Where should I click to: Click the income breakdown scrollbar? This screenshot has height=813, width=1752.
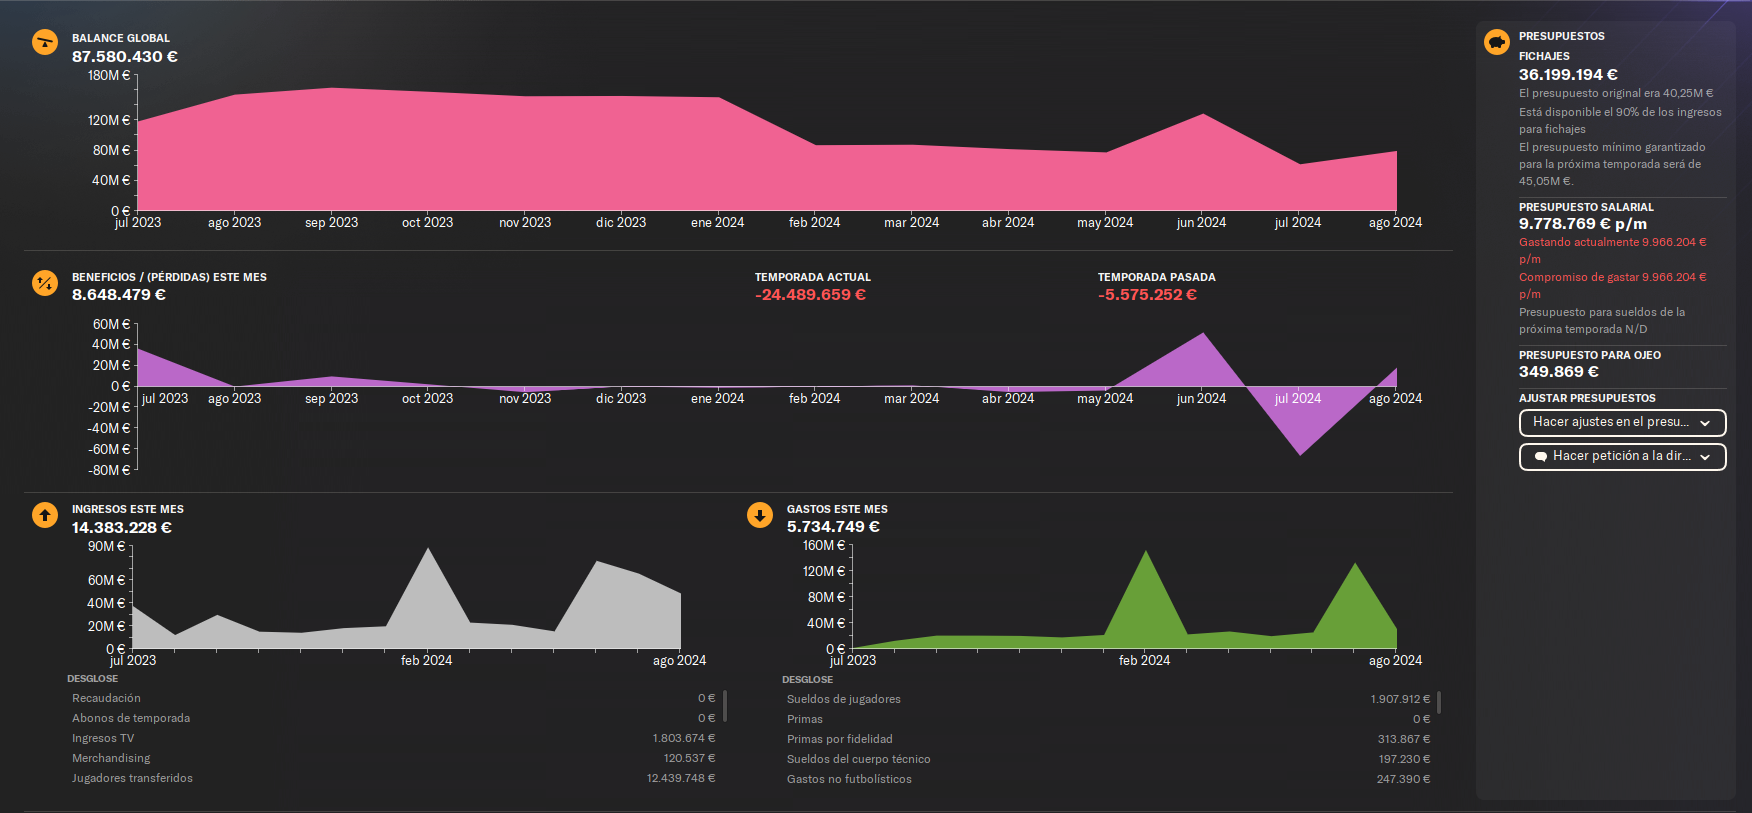click(725, 706)
